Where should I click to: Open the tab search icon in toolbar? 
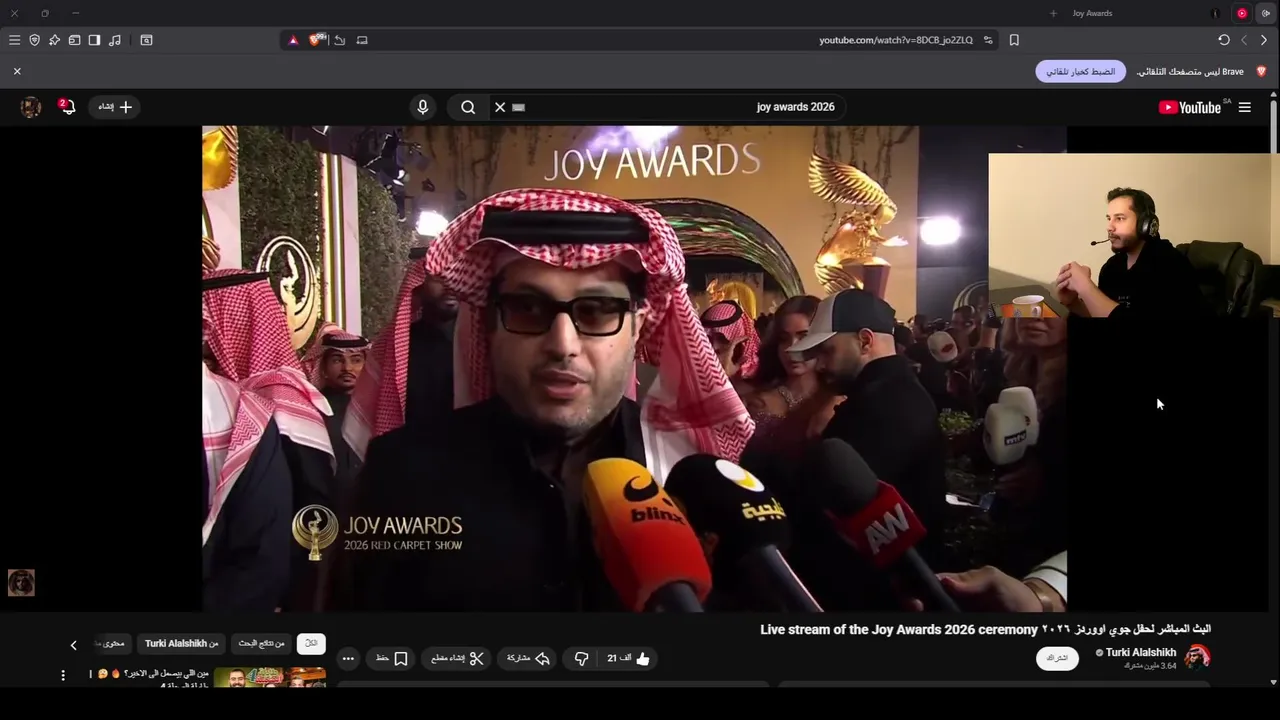coord(146,40)
